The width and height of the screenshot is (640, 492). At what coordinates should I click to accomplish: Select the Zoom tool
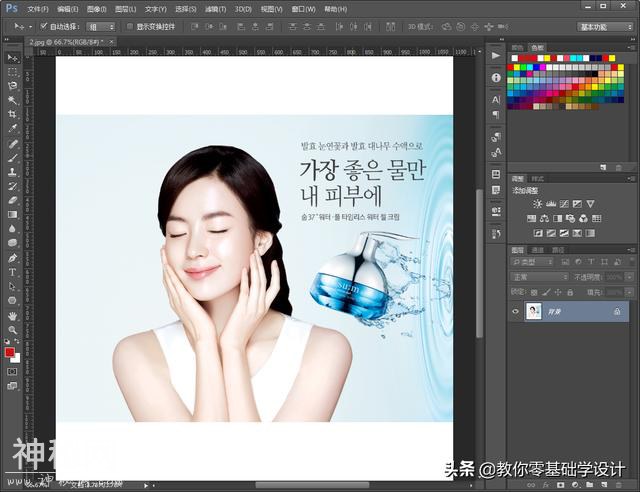13,329
